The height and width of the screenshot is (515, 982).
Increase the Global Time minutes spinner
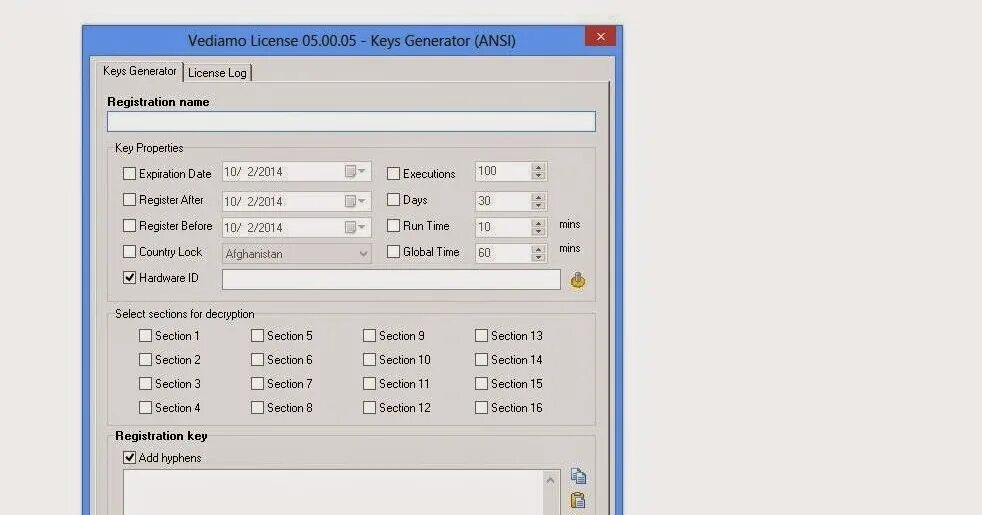[539, 249]
